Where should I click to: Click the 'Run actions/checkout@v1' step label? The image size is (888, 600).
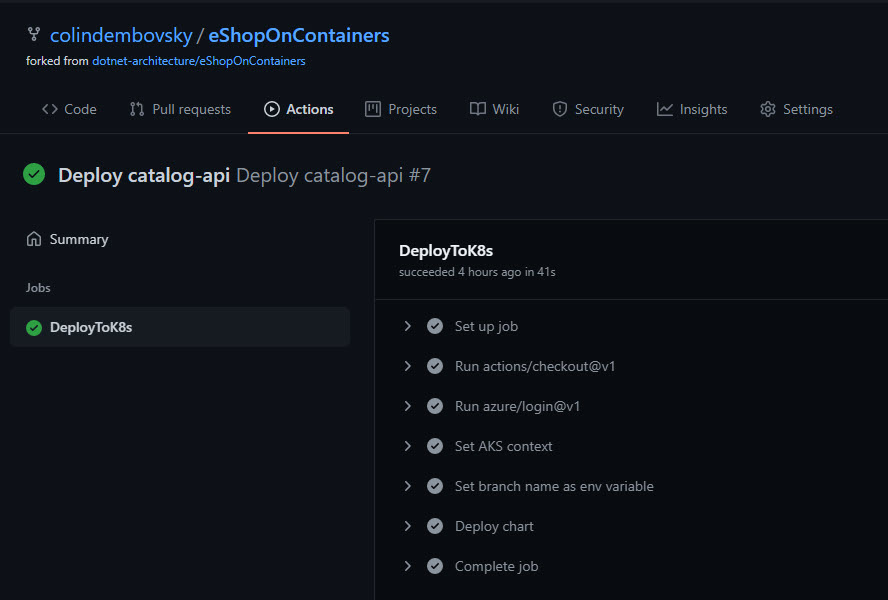(535, 366)
